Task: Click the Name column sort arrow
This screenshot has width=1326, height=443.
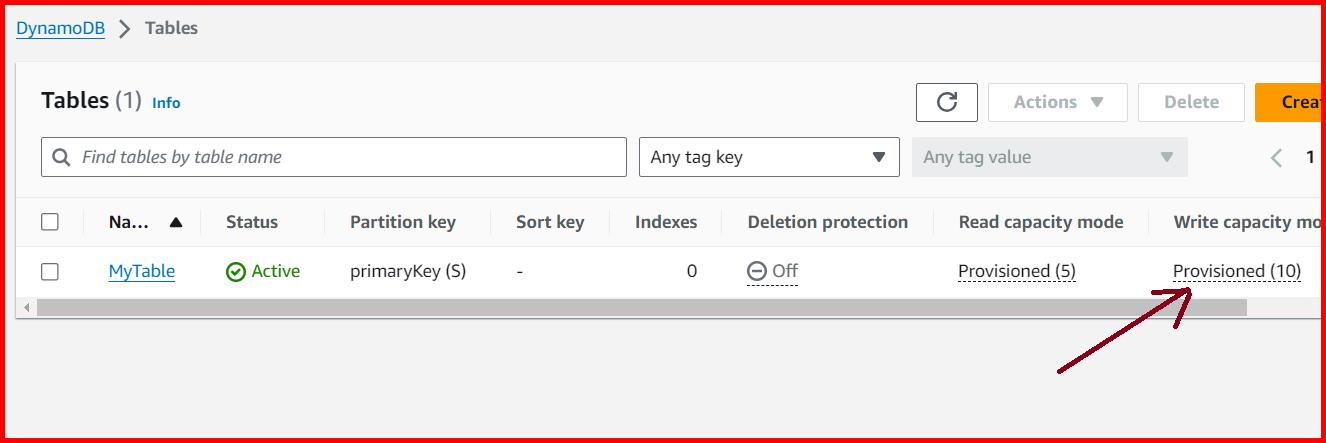Action: [176, 222]
